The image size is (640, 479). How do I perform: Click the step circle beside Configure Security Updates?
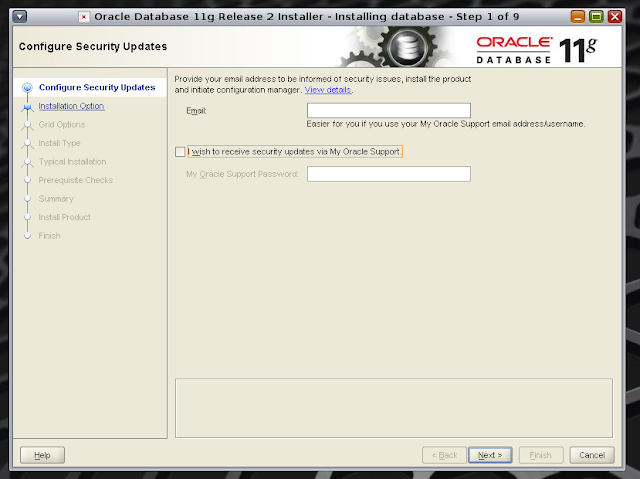click(x=27, y=87)
